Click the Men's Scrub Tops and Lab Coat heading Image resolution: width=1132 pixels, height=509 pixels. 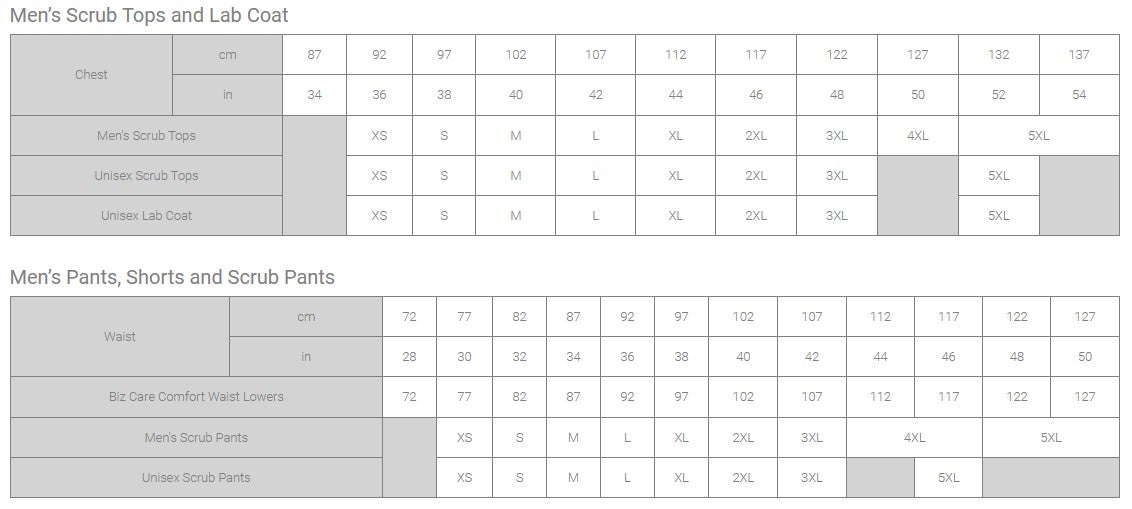149,15
